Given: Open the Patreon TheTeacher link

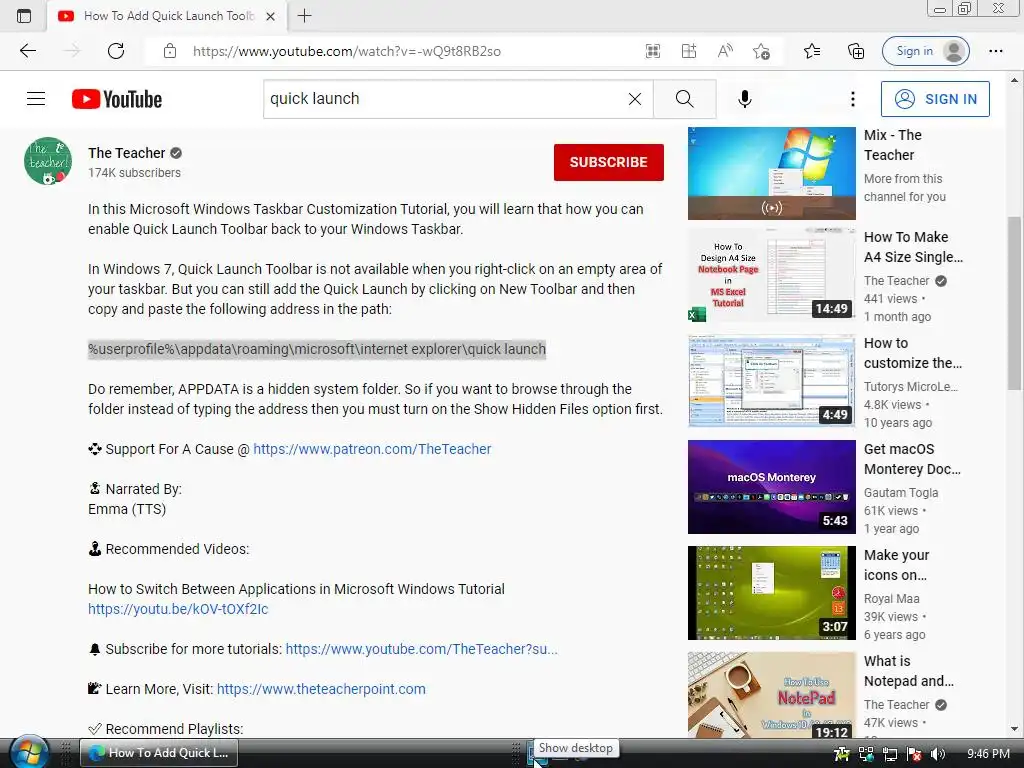Looking at the screenshot, I should pos(372,449).
